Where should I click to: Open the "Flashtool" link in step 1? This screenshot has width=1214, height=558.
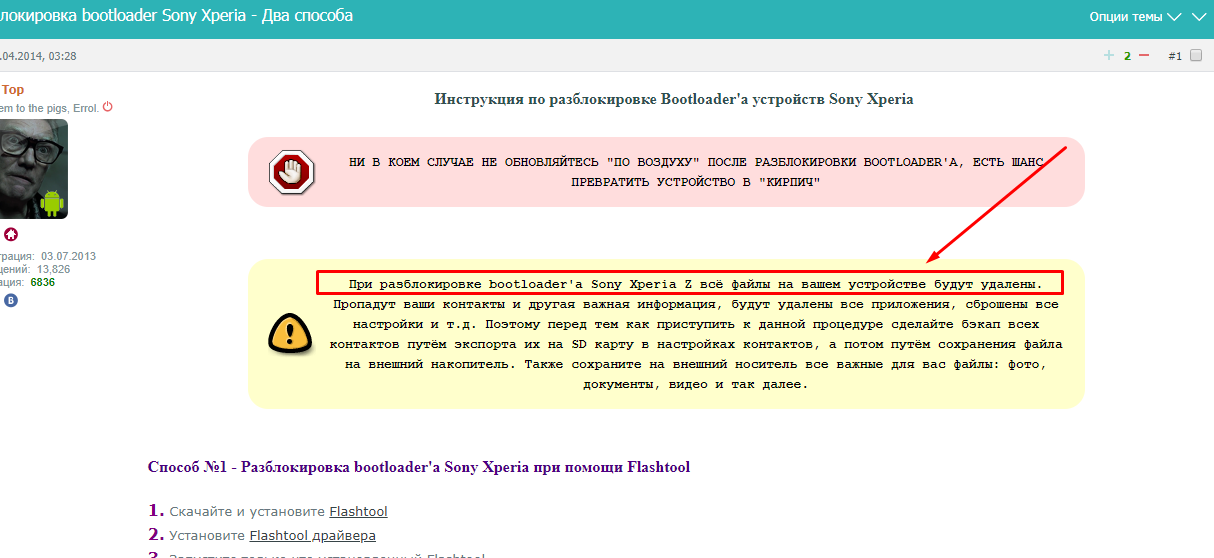358,511
